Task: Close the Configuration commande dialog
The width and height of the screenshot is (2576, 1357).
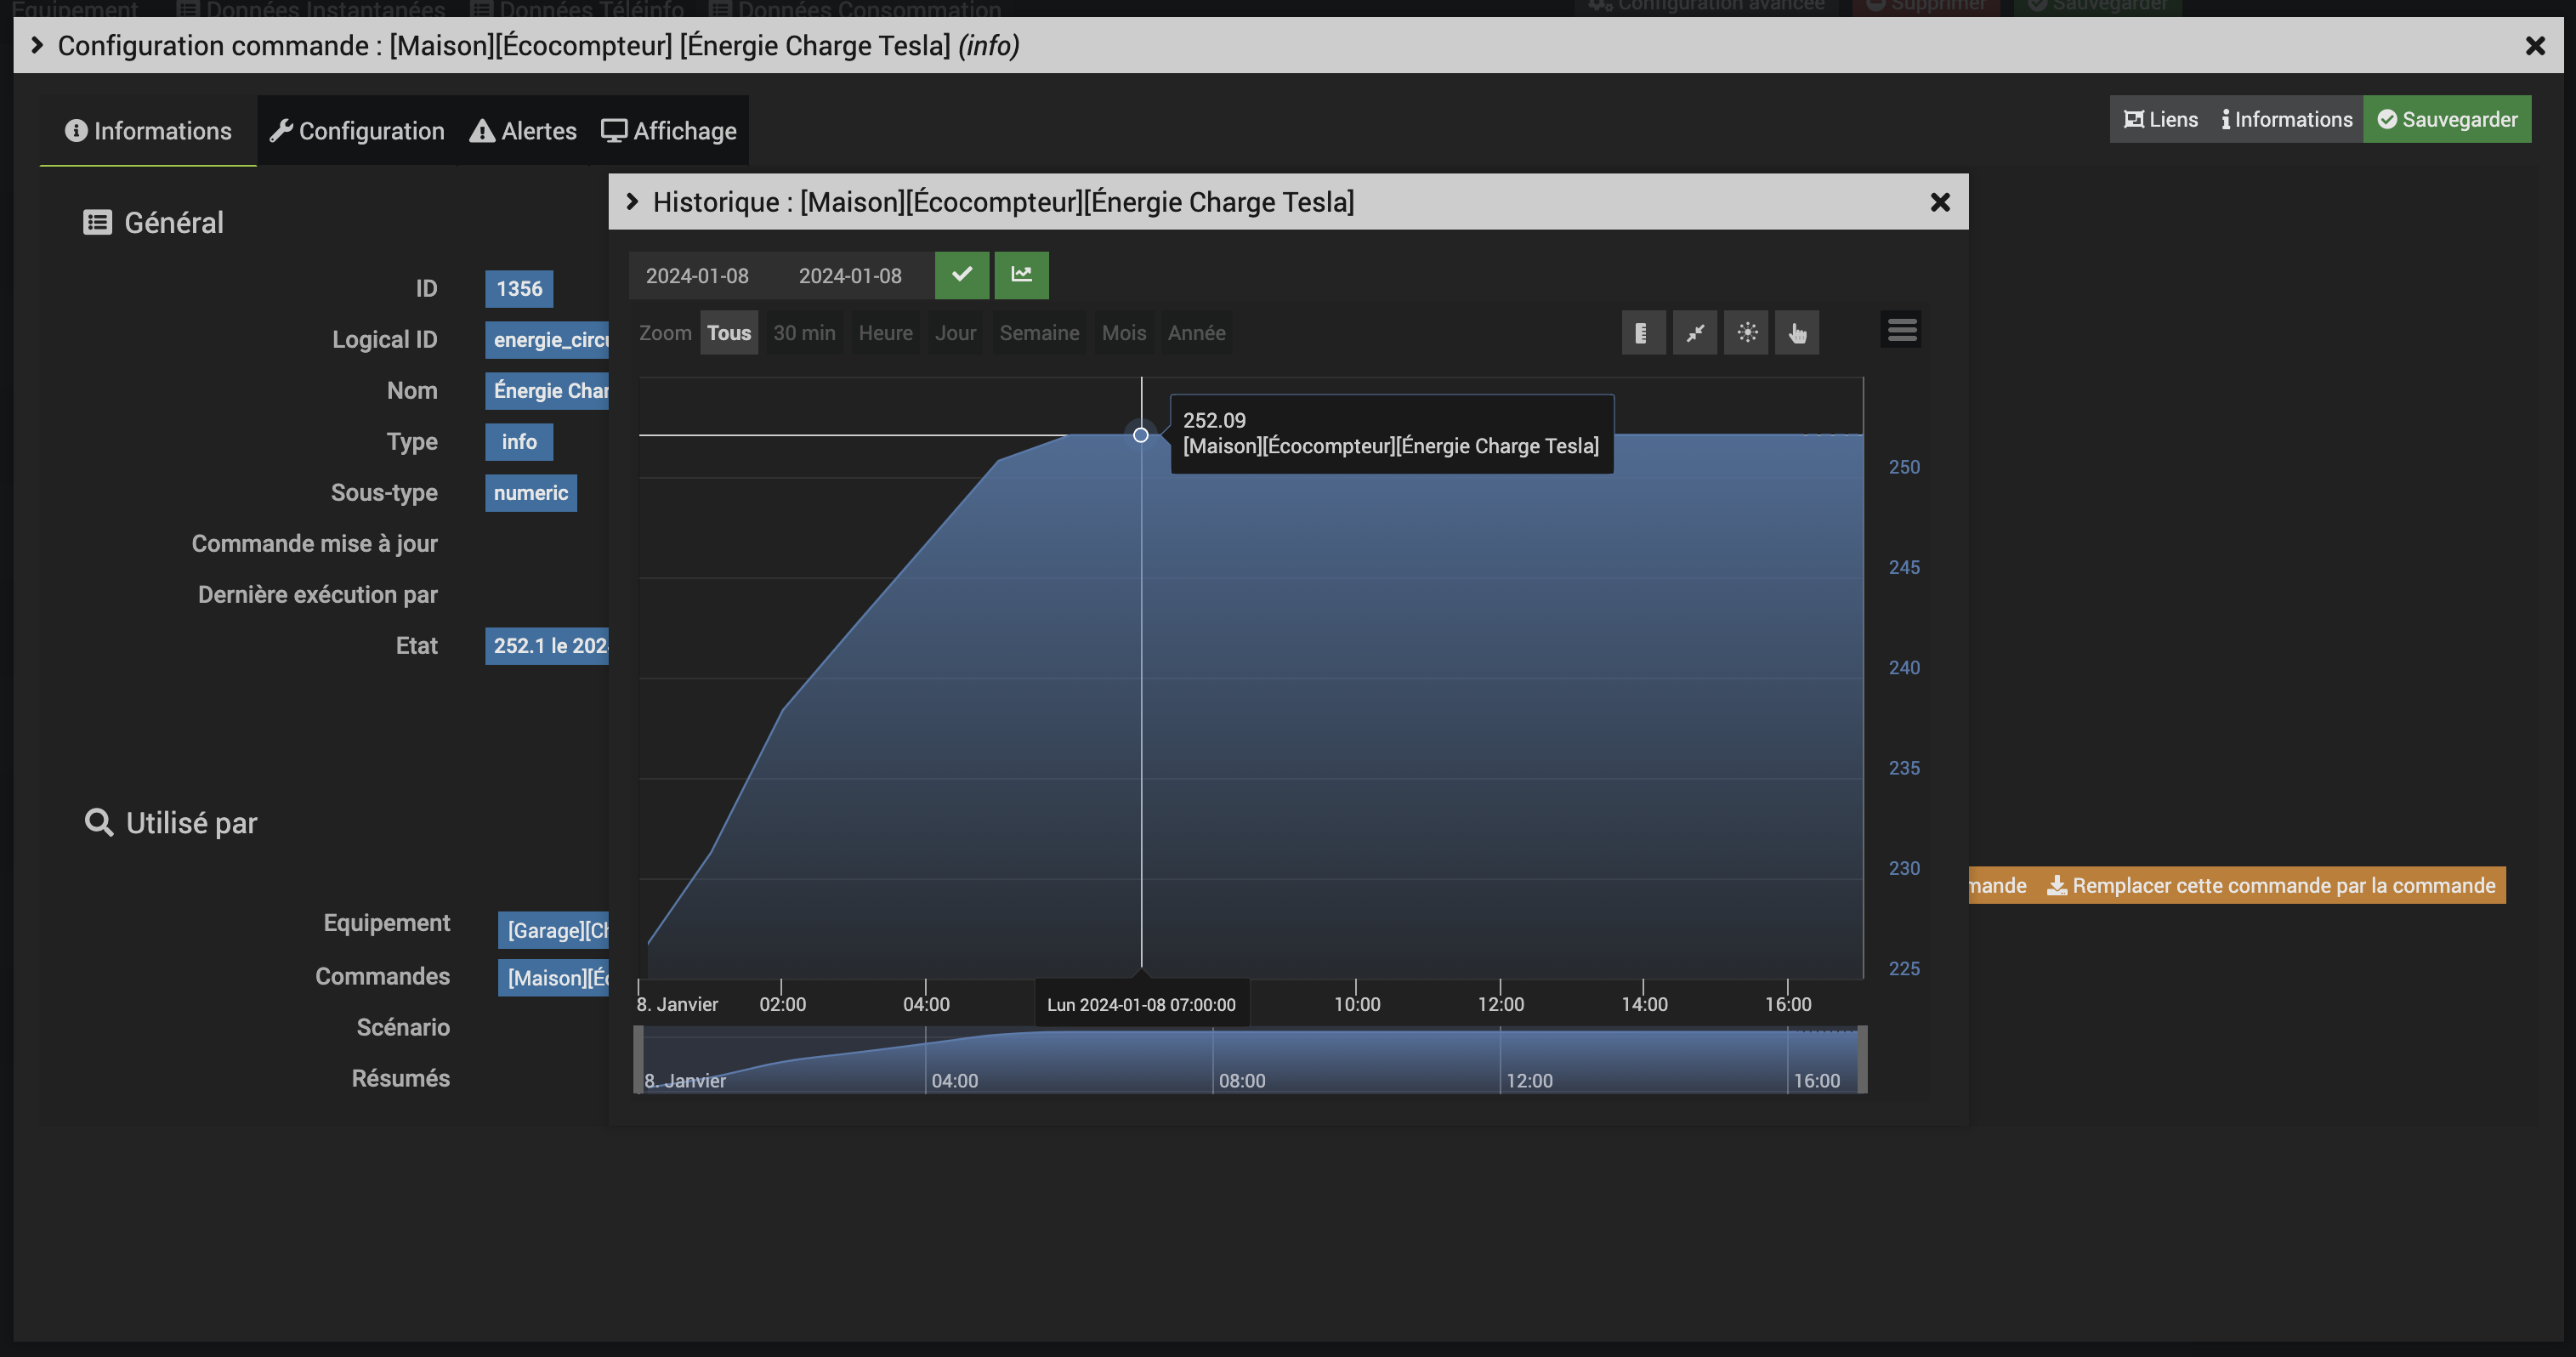Action: coord(2535,46)
